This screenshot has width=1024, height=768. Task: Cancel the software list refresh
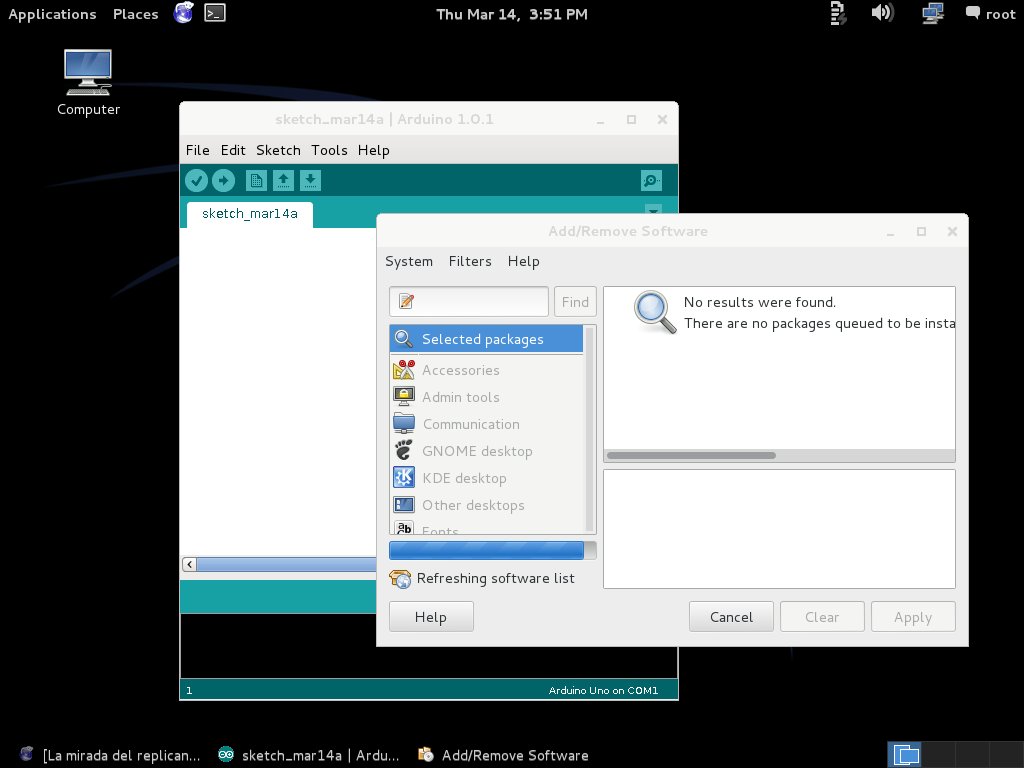pyautogui.click(x=731, y=617)
